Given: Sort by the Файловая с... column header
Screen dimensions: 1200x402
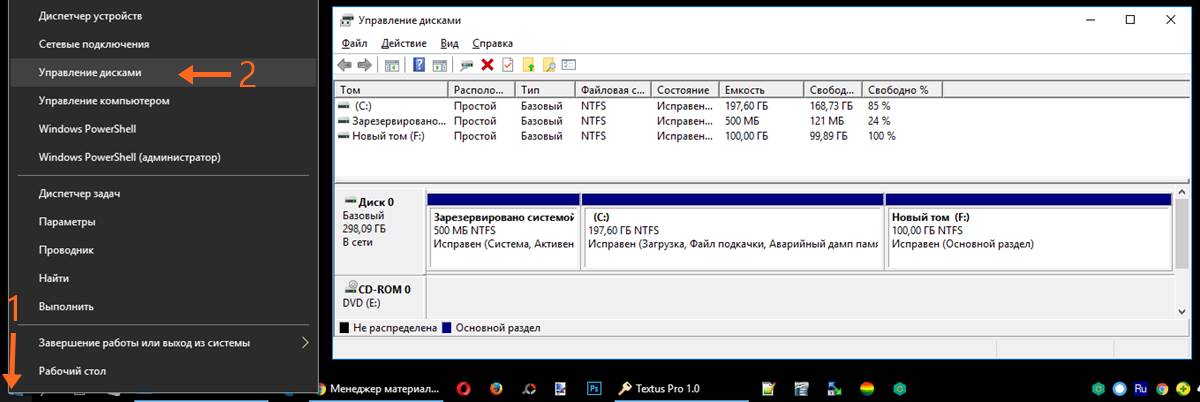Looking at the screenshot, I should tap(613, 89).
